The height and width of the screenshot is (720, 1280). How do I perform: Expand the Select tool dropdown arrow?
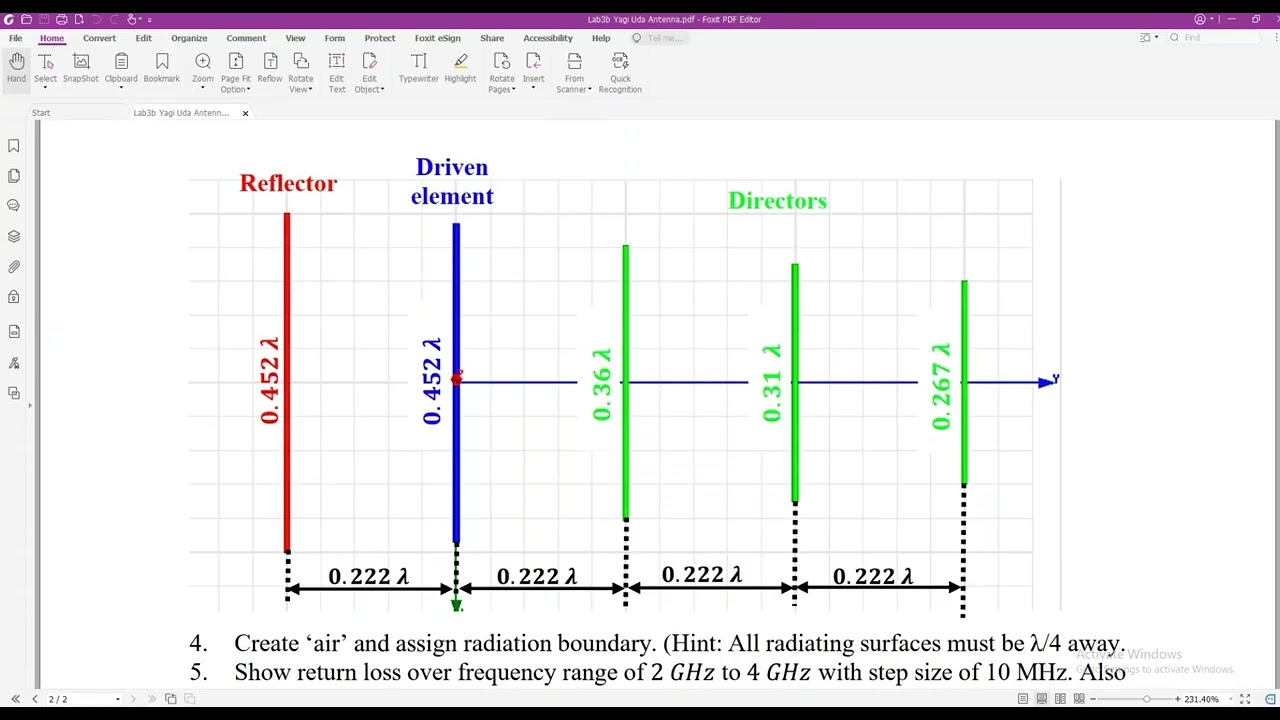pos(45,88)
